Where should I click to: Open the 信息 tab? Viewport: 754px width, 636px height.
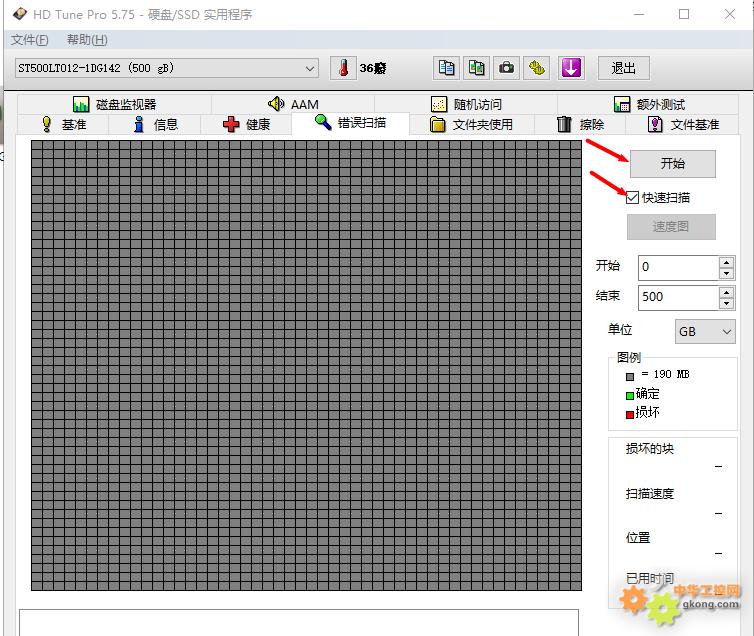[155, 125]
